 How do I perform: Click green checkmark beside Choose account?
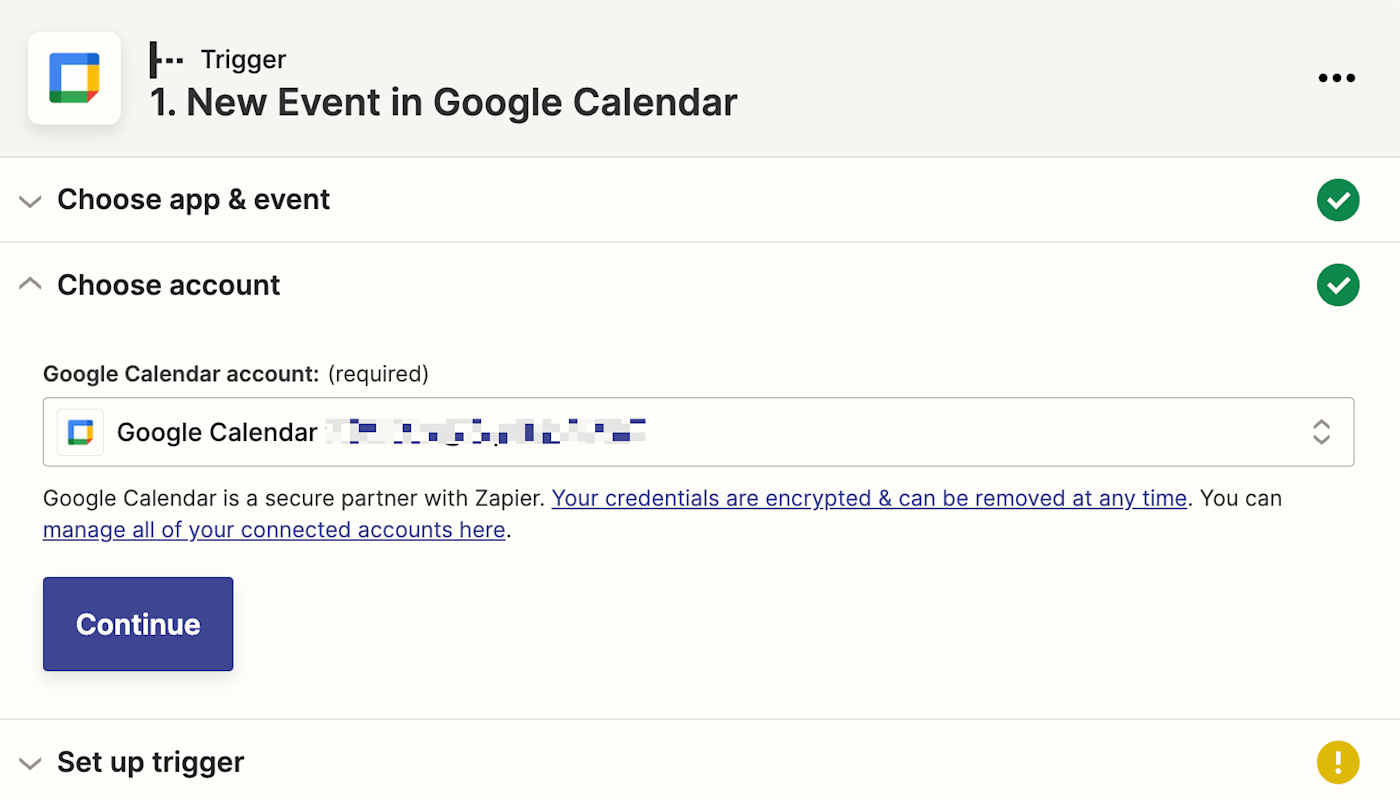pyautogui.click(x=1337, y=285)
